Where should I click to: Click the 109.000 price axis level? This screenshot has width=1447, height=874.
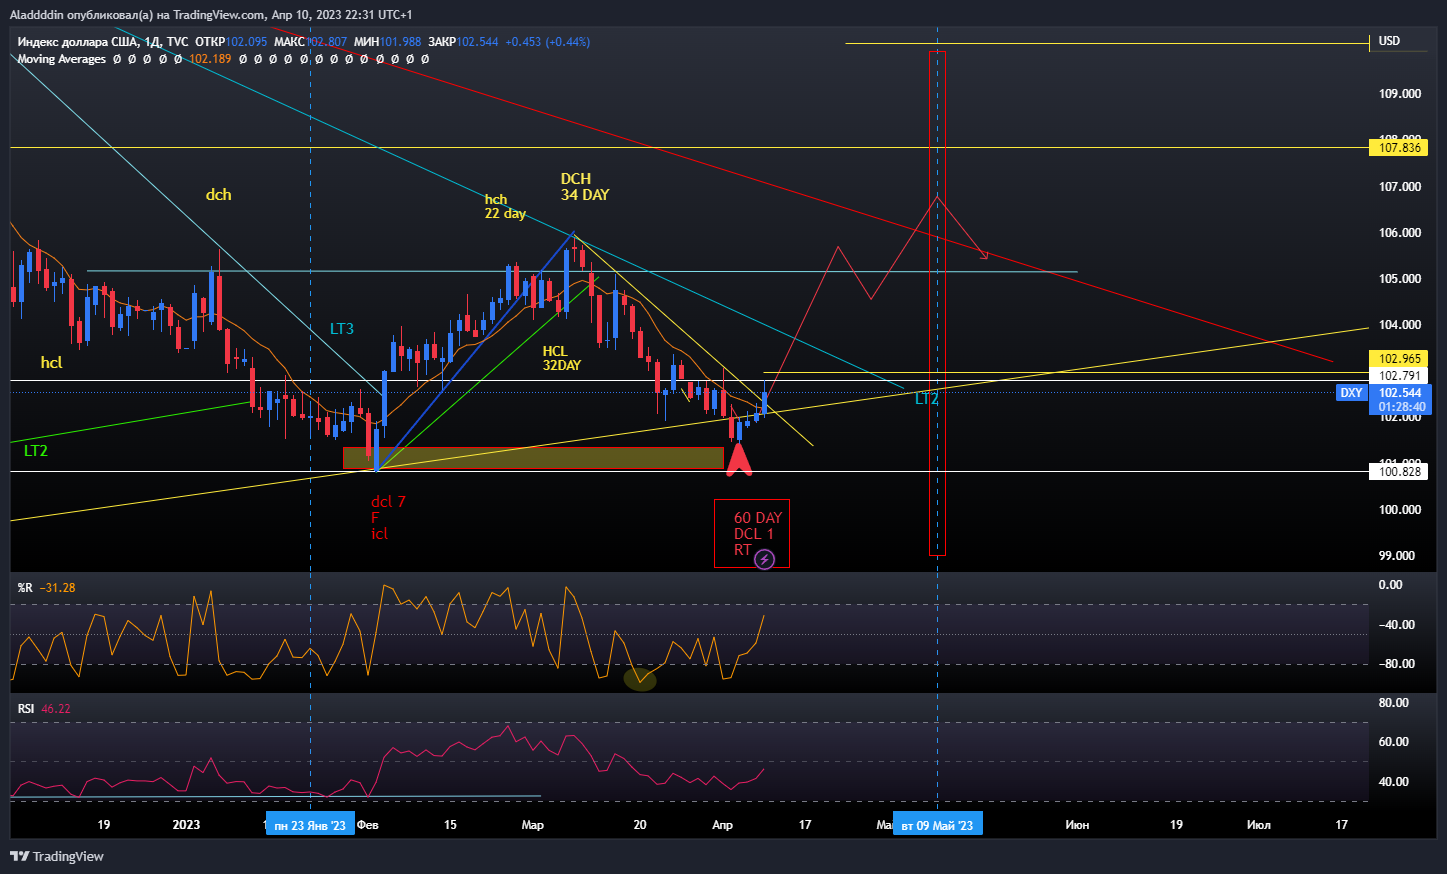[x=1400, y=94]
